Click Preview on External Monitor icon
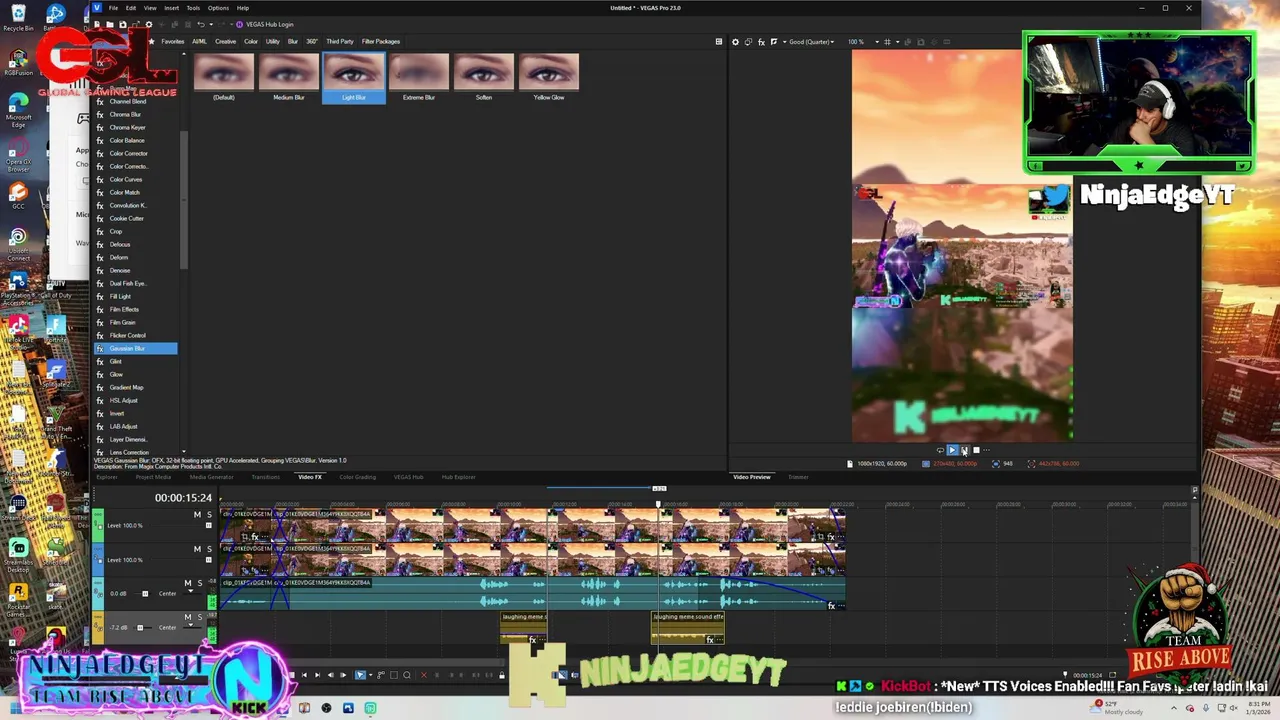 pos(748,42)
